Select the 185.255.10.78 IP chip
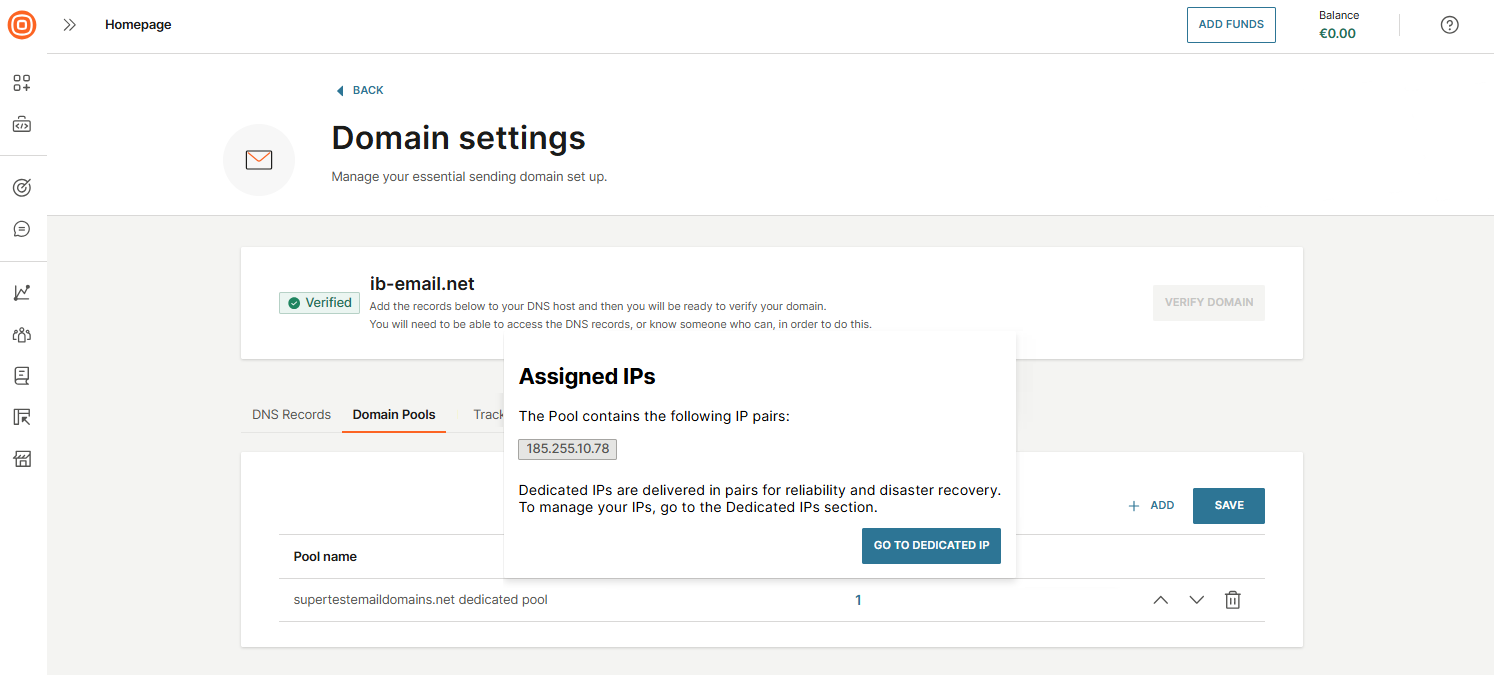 [567, 448]
